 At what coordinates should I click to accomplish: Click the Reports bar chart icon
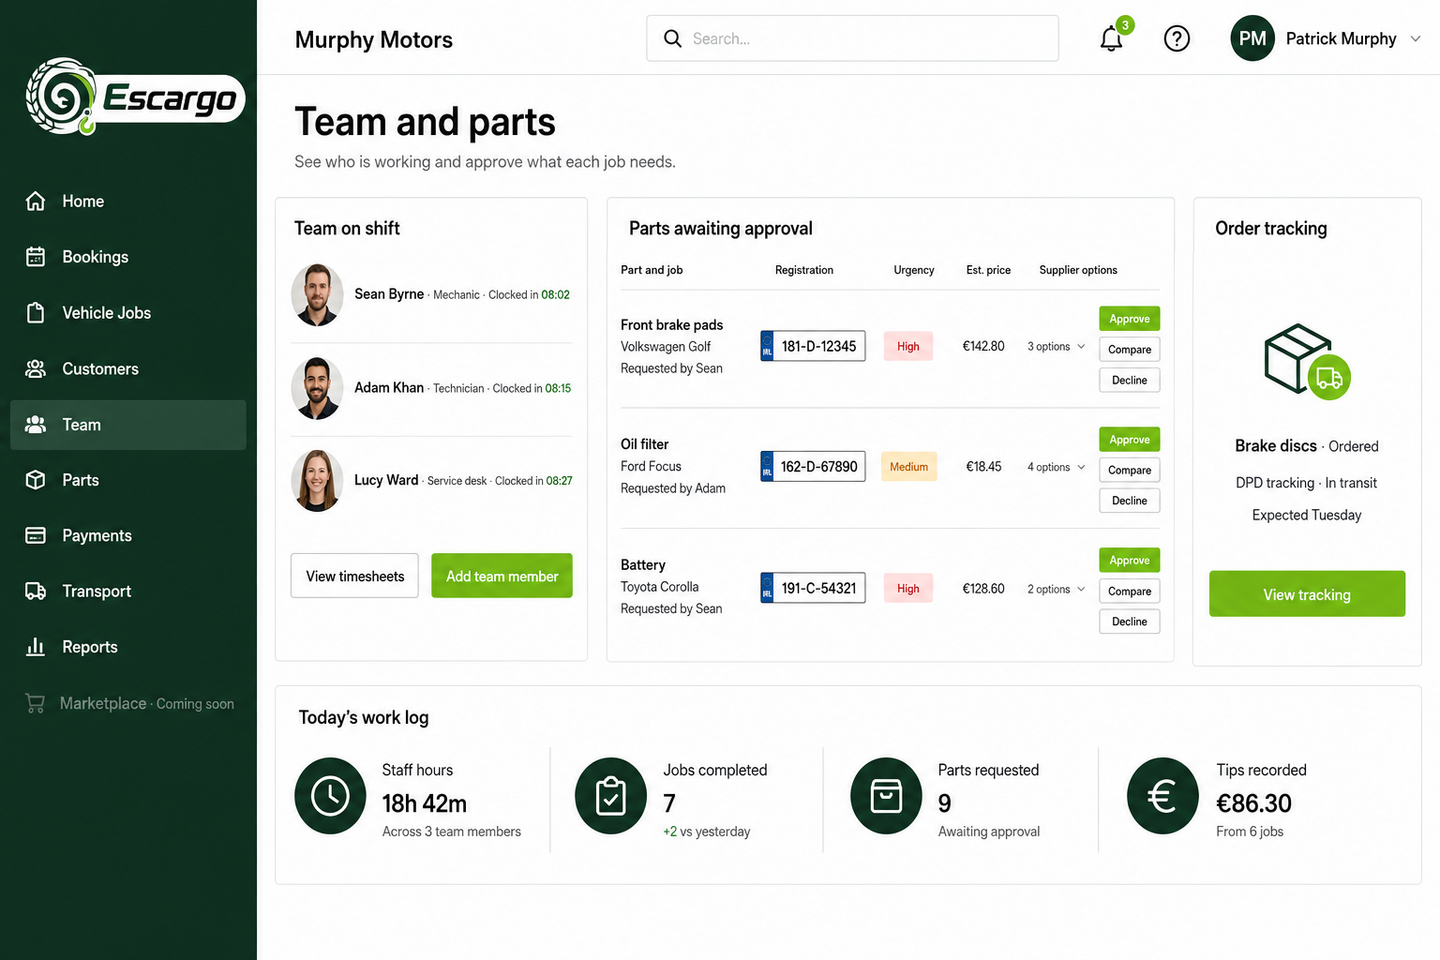35,647
